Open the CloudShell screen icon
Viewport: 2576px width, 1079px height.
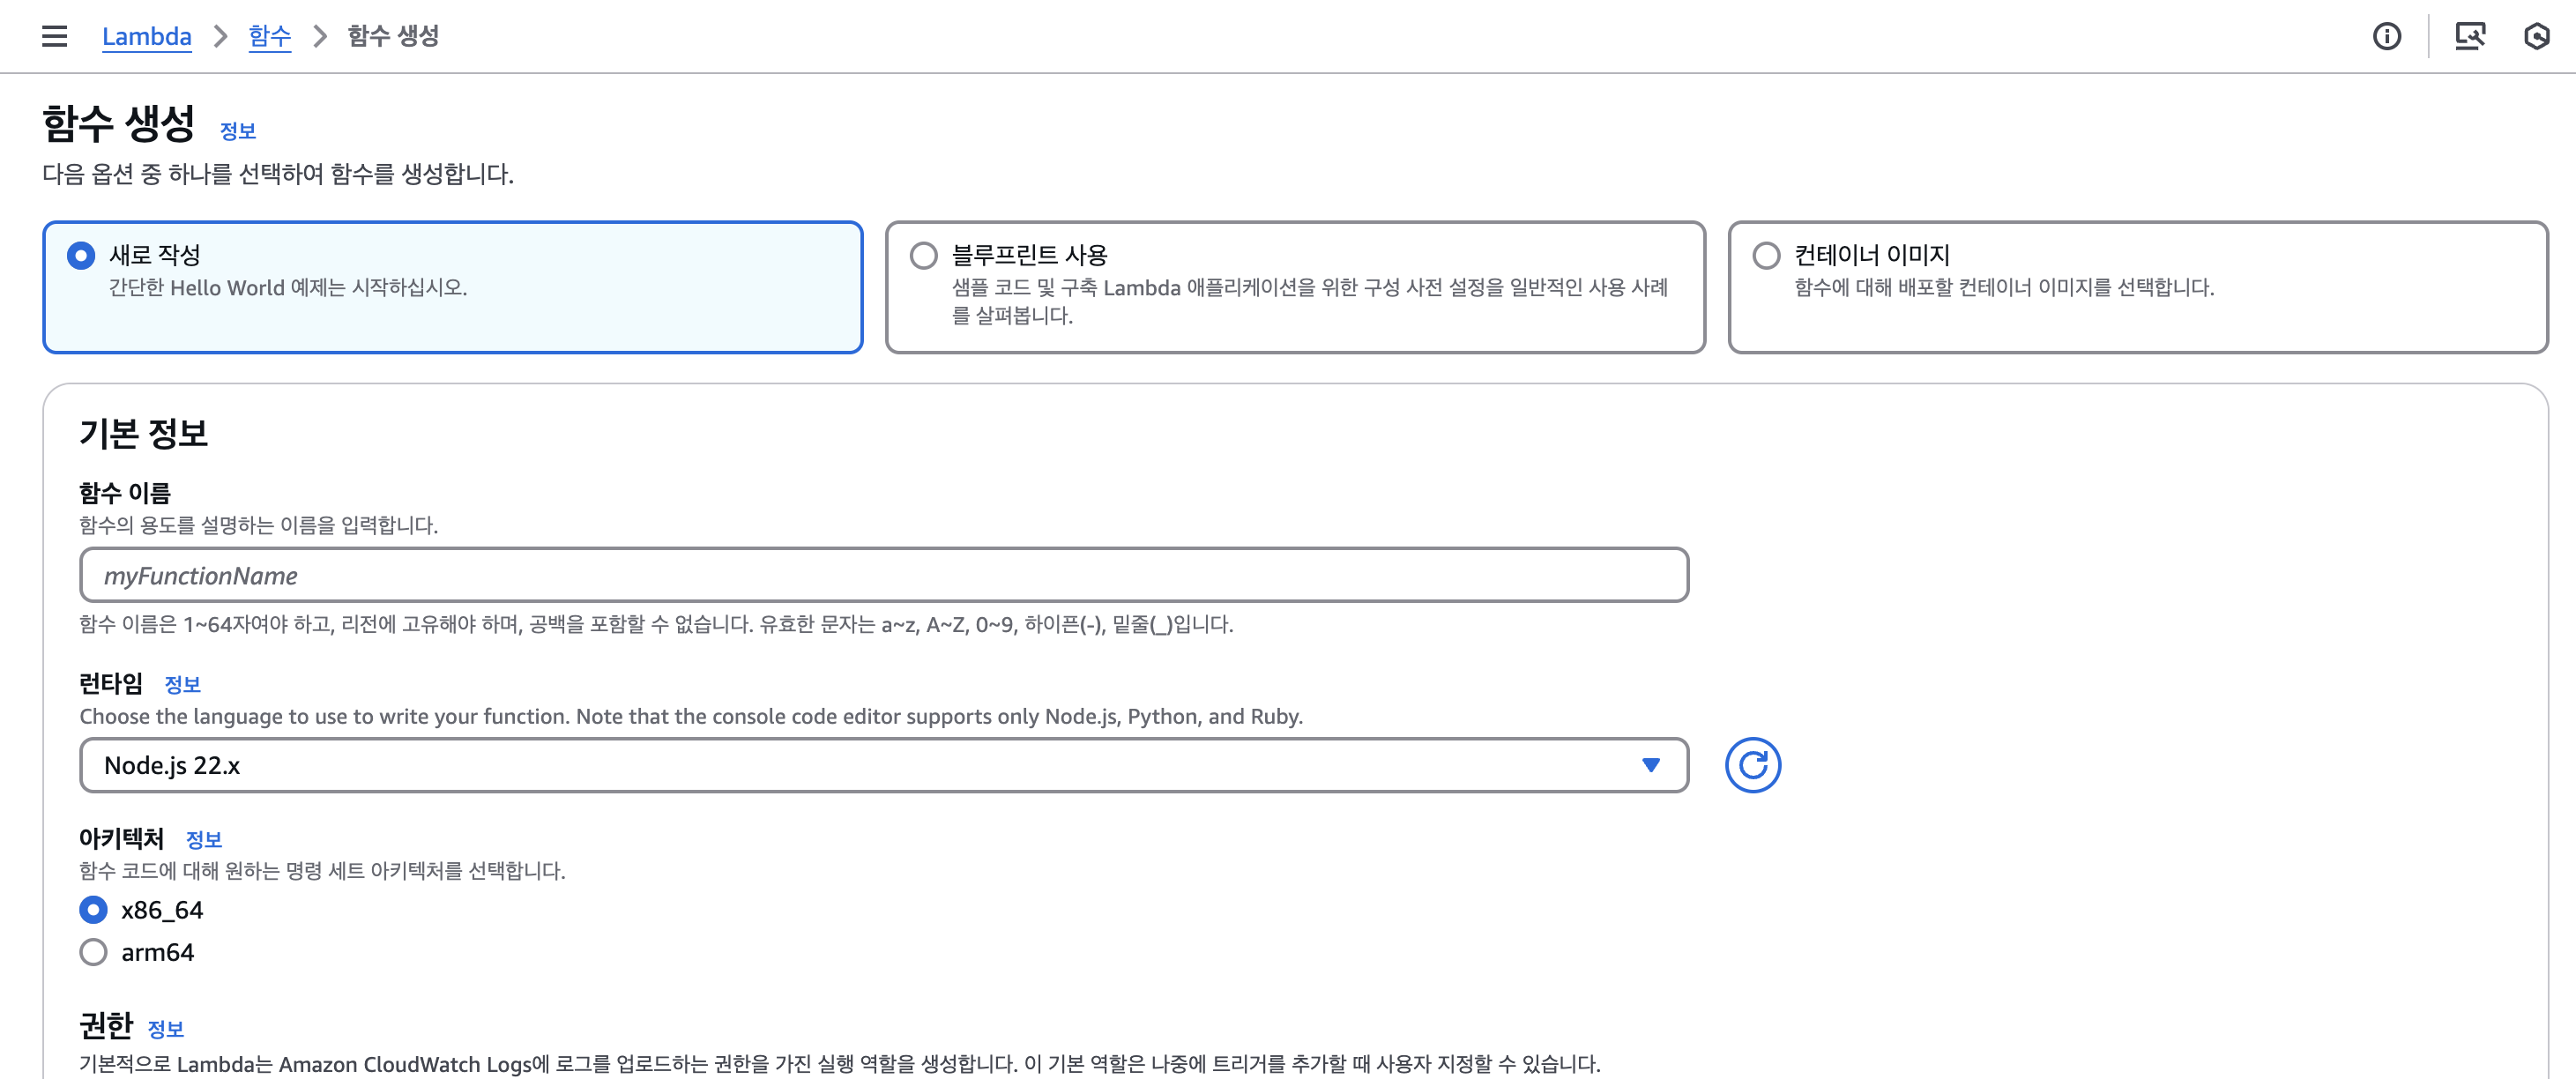(x=2469, y=37)
